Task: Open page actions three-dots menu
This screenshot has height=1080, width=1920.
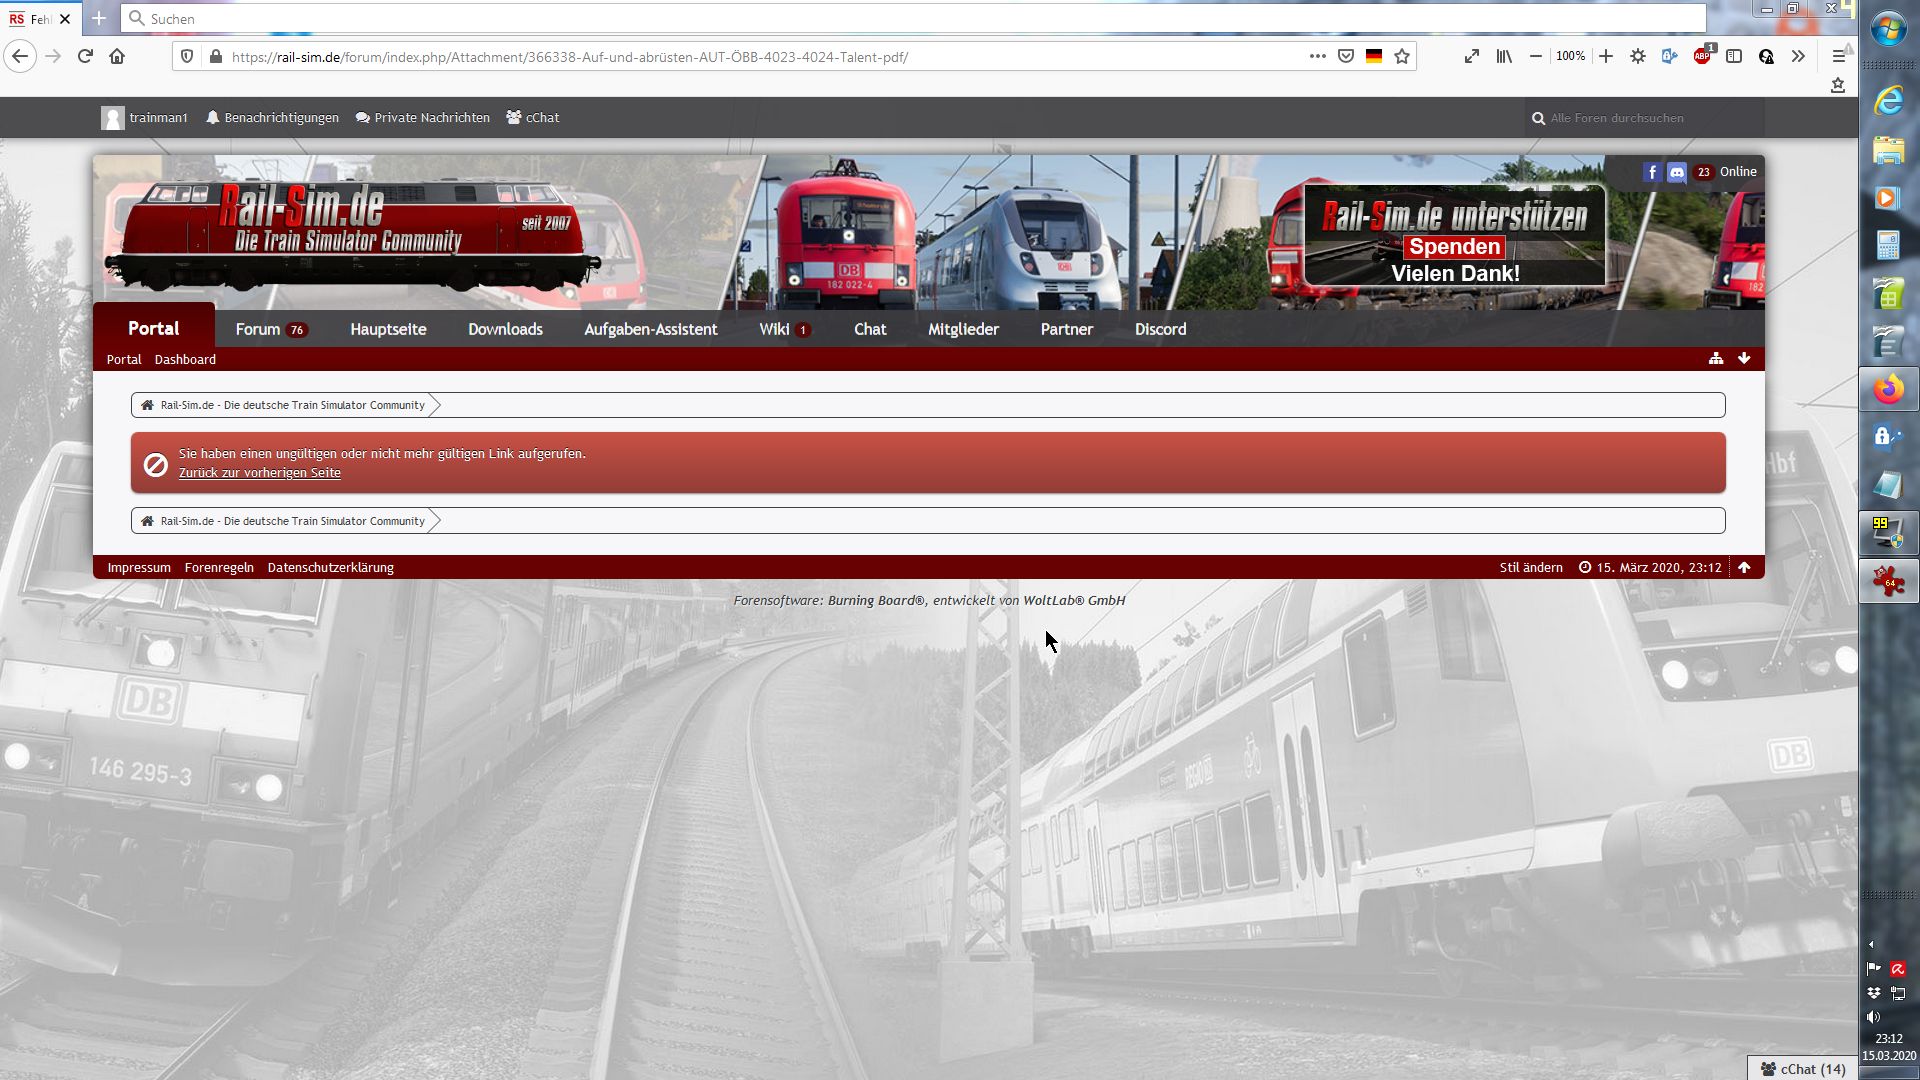Action: 1317,57
